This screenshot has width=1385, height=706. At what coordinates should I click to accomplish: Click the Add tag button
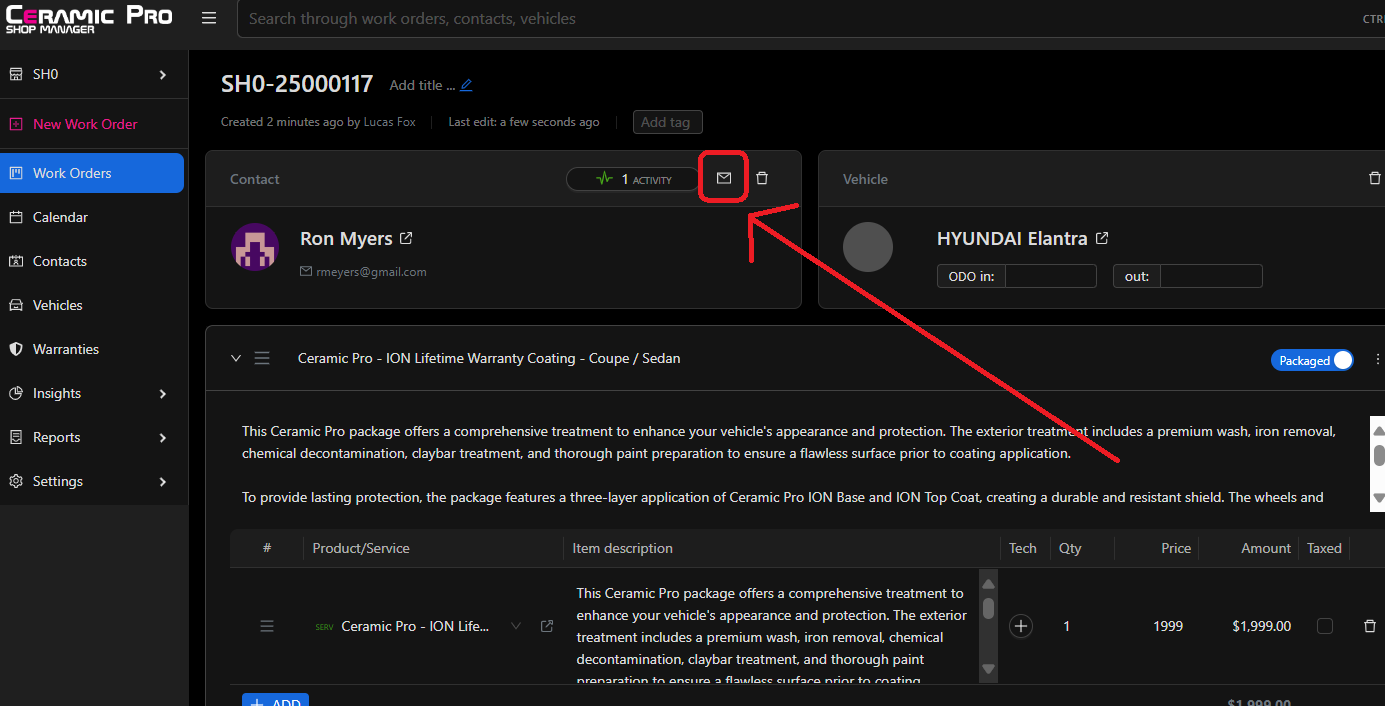667,122
